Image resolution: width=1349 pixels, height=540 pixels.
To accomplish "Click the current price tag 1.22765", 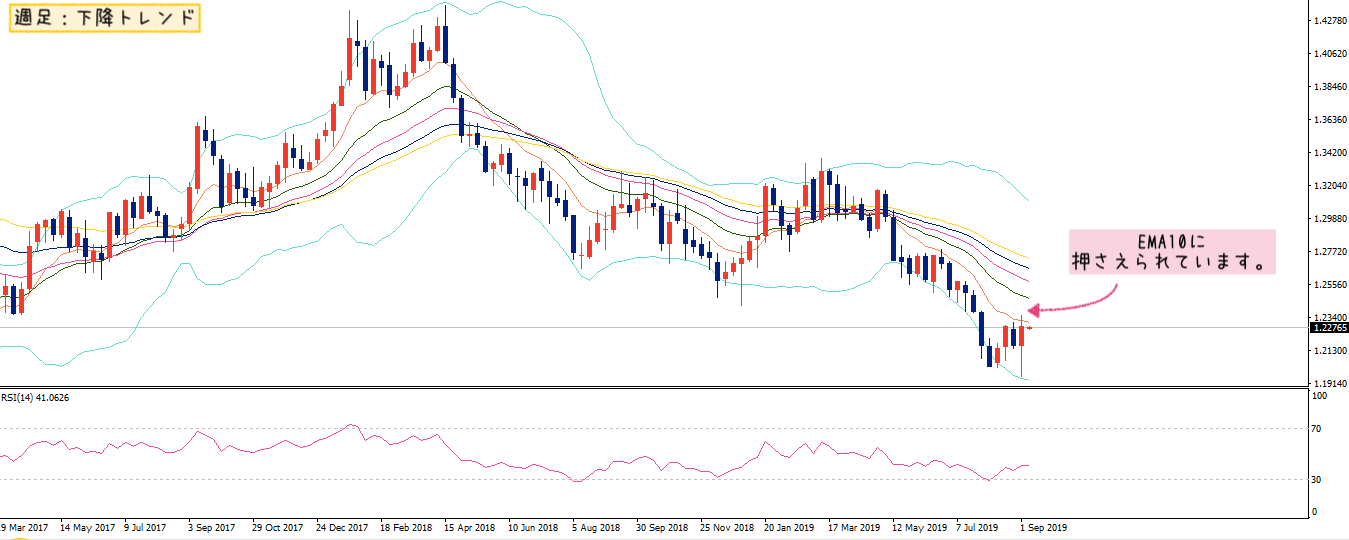I will click(x=1329, y=327).
